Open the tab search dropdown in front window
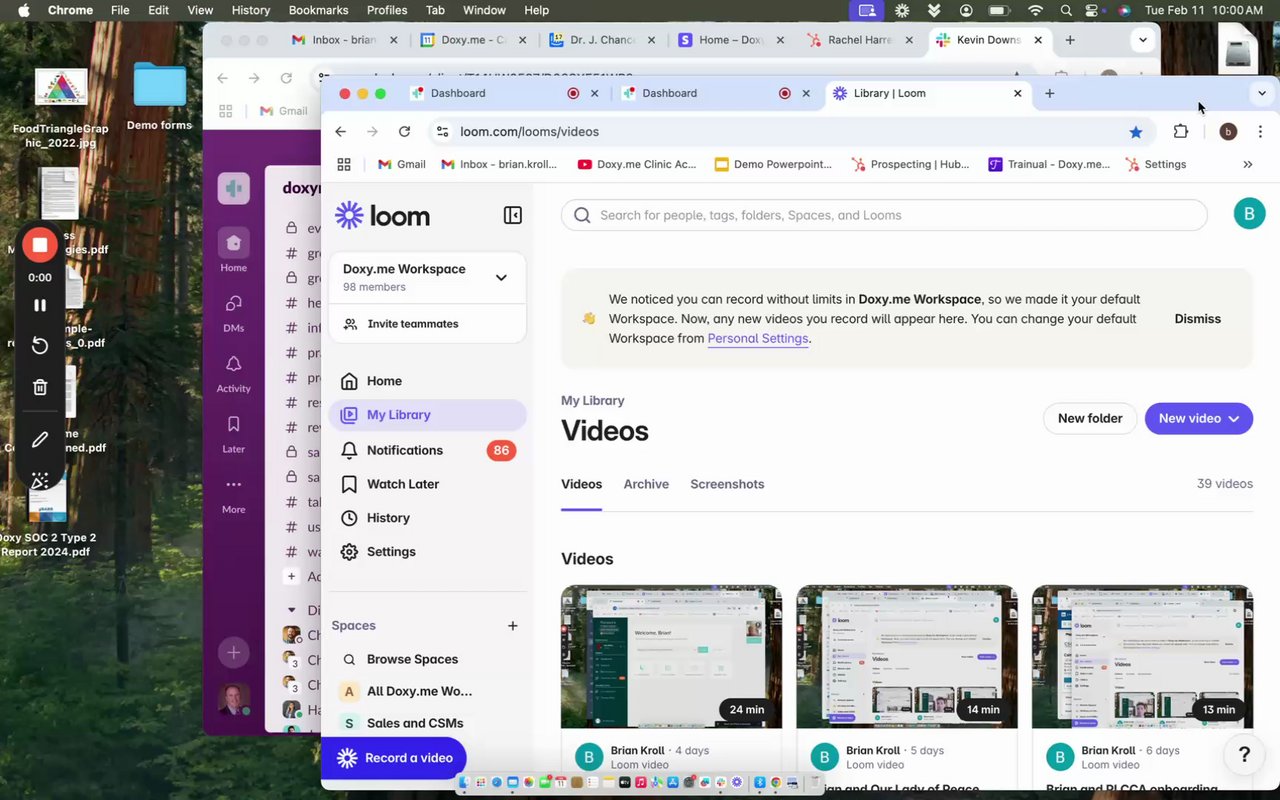Viewport: 1280px width, 800px height. 1262,93
